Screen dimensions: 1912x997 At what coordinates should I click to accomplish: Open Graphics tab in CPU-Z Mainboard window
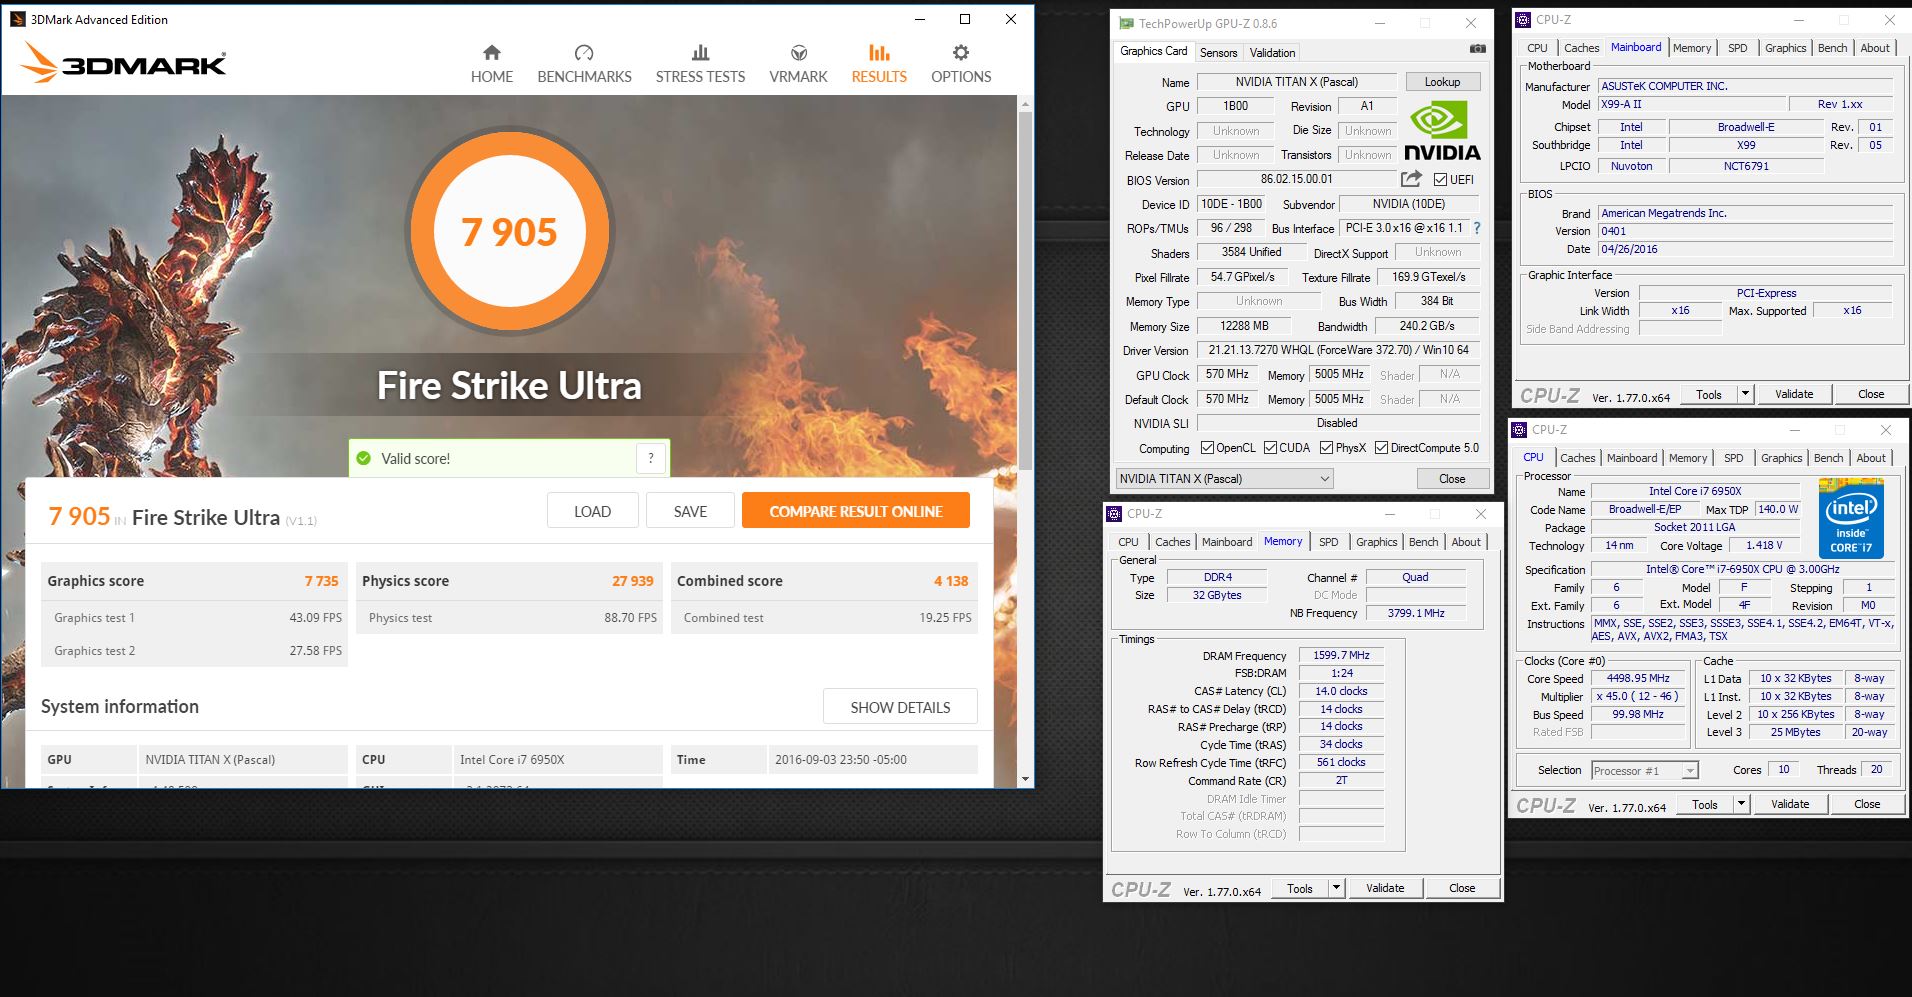pos(1785,48)
